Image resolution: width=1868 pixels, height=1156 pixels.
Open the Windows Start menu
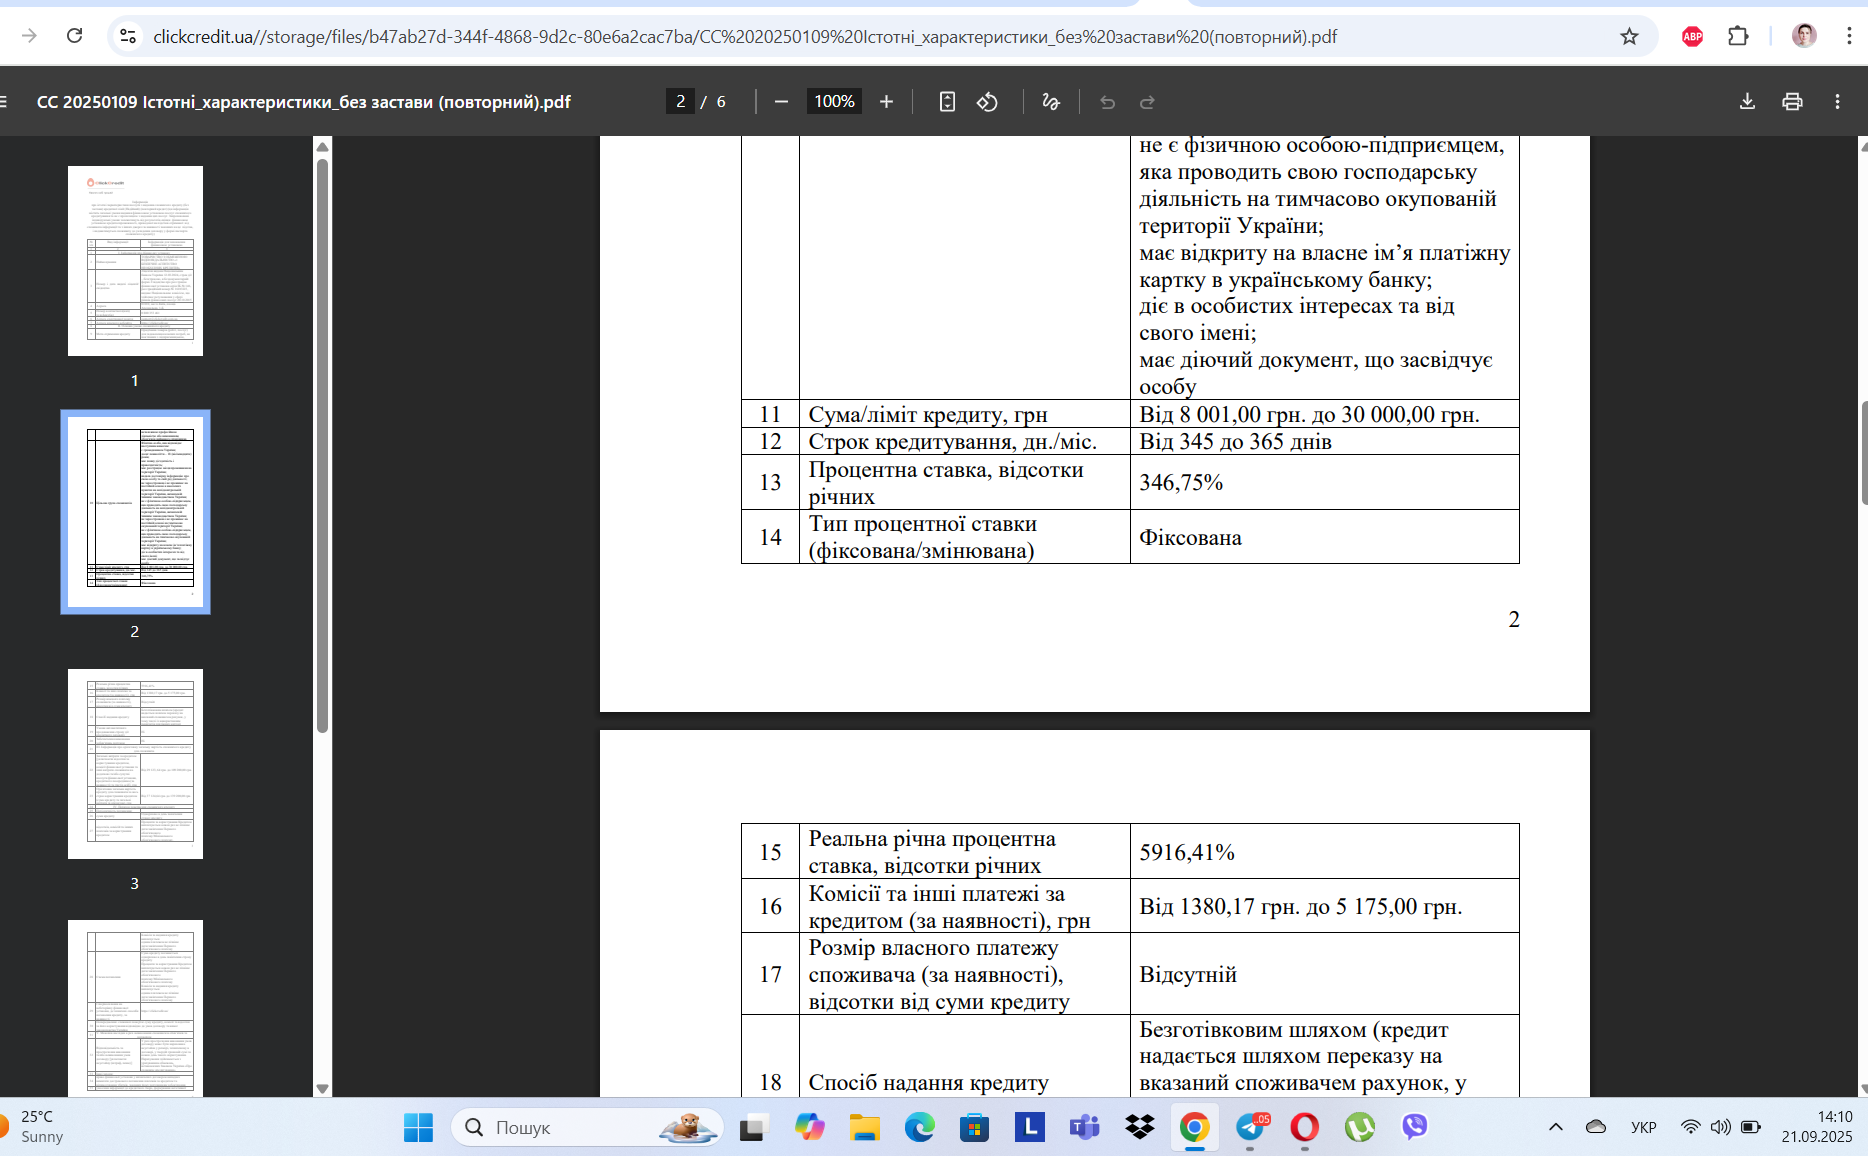[x=418, y=1127]
